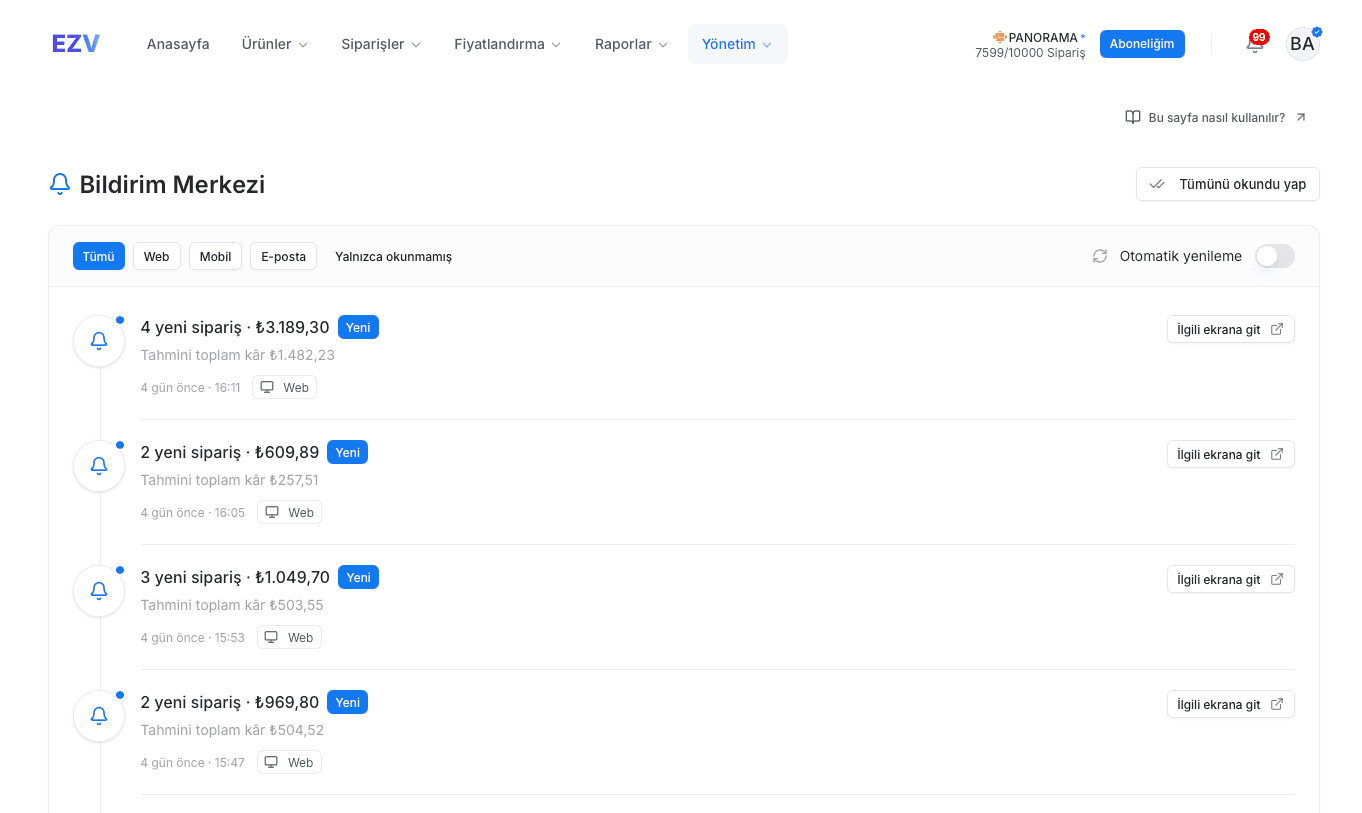This screenshot has width=1362, height=813.
Task: Mark all read with Tümünü okundu yap
Action: point(1228,184)
